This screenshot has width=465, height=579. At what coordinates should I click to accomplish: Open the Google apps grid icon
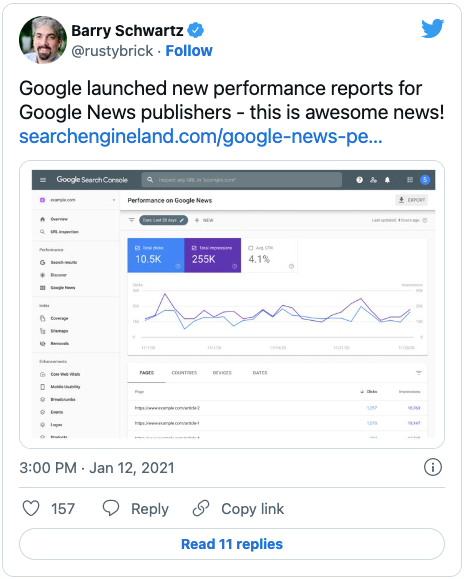coord(410,180)
